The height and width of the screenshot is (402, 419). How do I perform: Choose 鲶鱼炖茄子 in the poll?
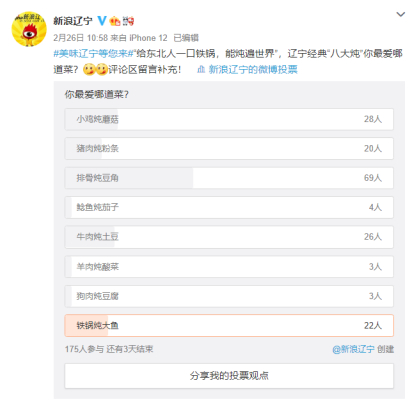pos(229,207)
